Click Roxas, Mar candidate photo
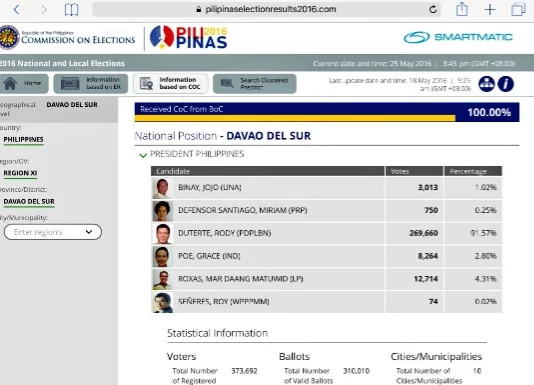Image resolution: width=534 pixels, height=385 pixels. click(x=162, y=279)
